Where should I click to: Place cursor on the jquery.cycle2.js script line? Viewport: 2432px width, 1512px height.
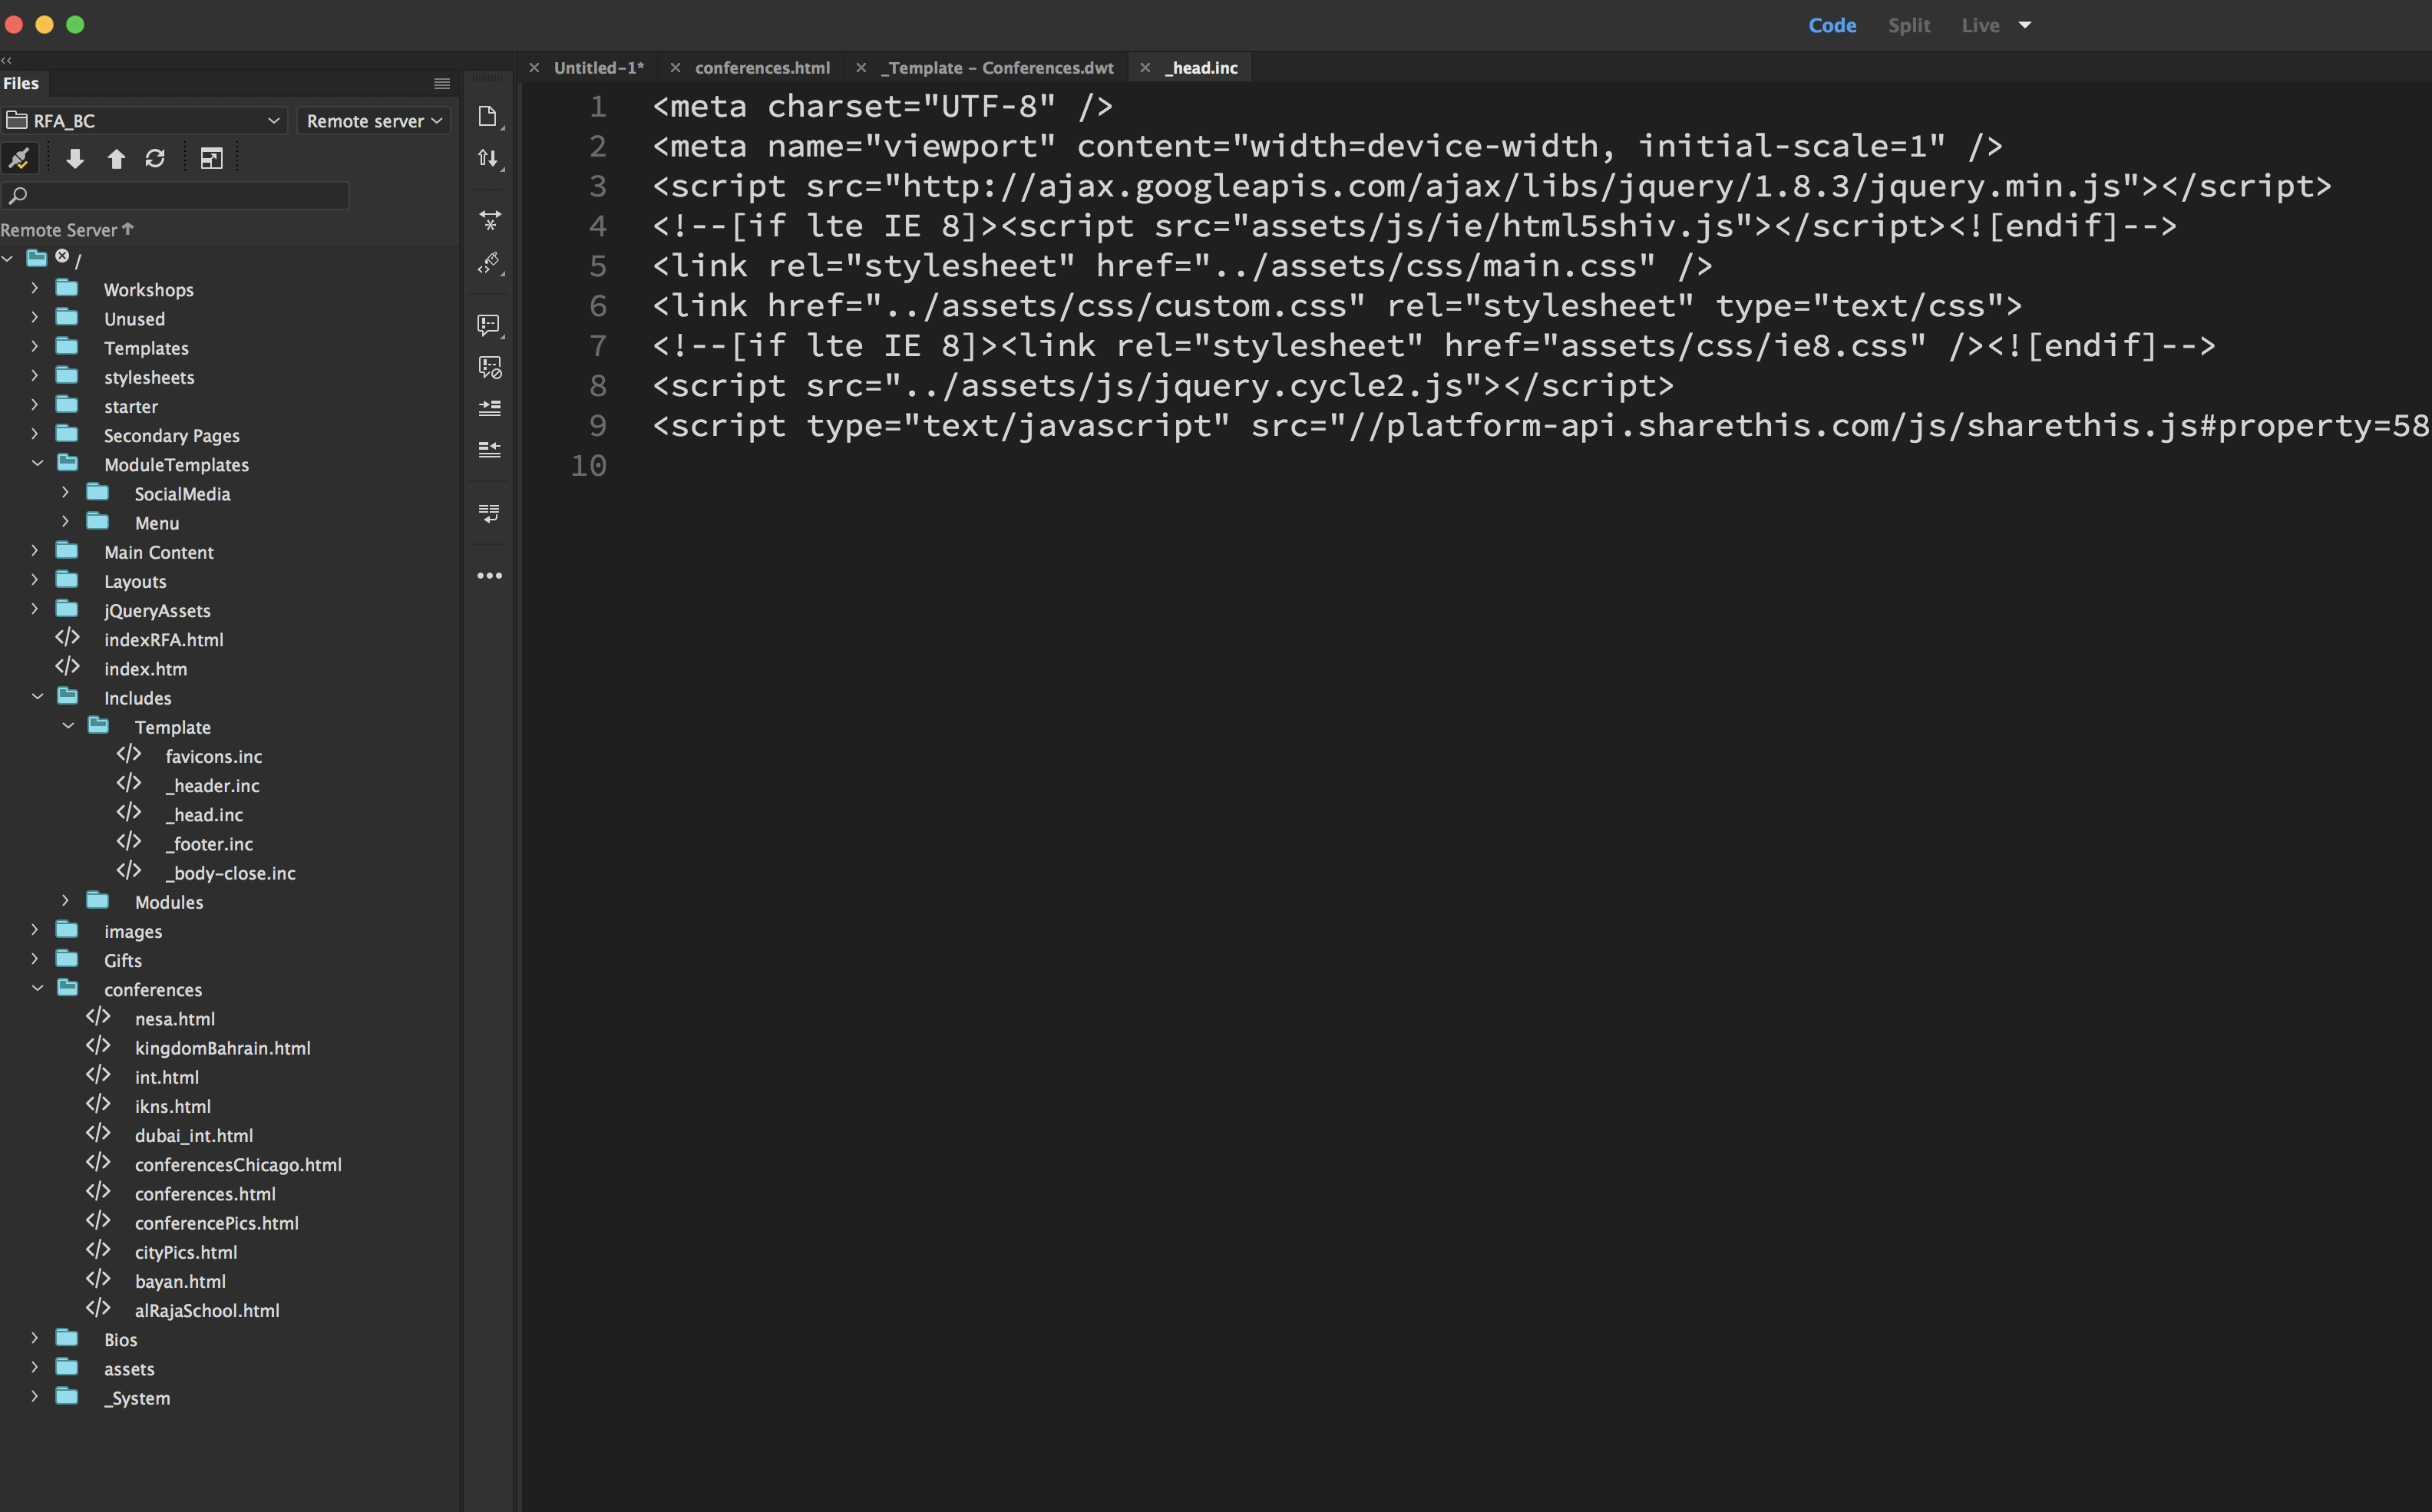pos(1162,386)
